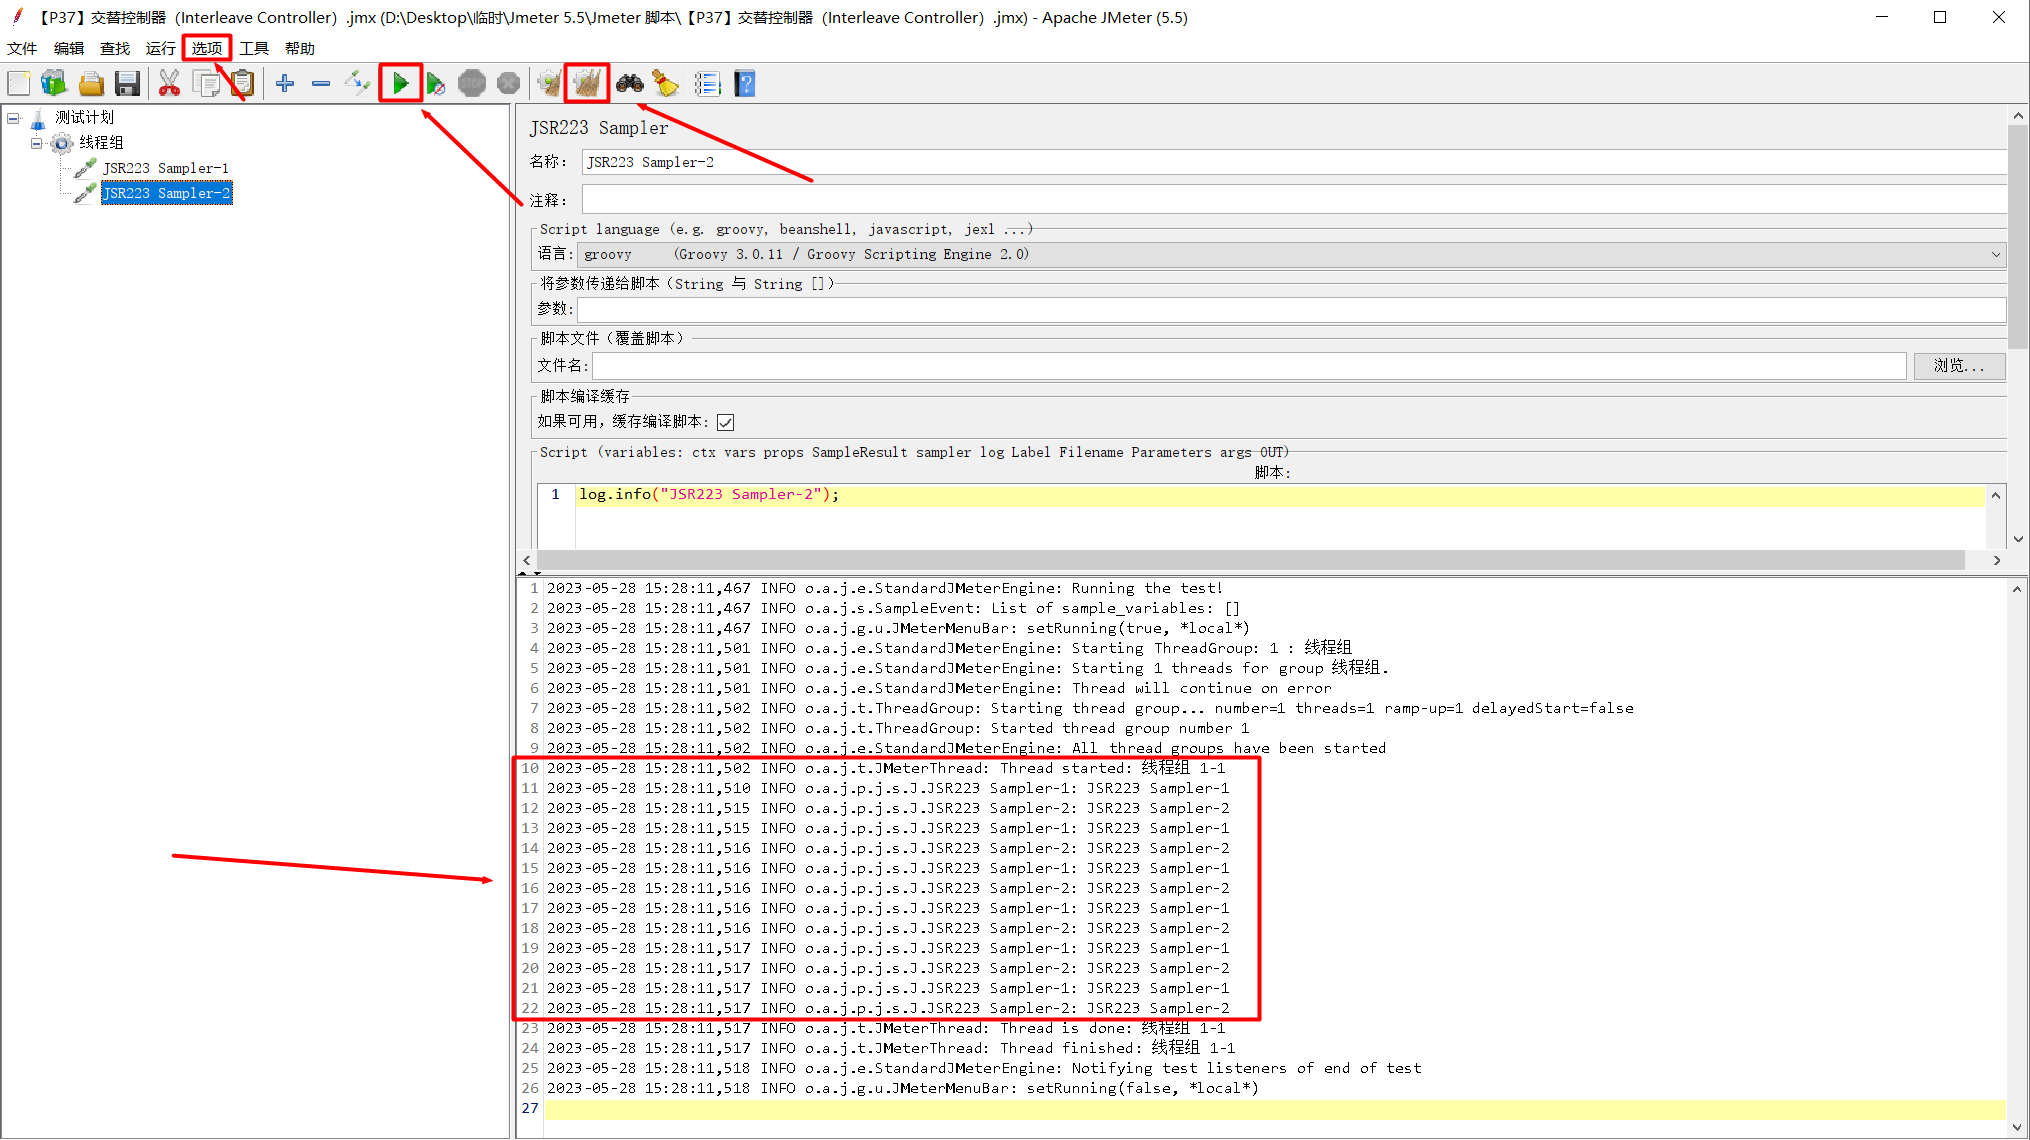This screenshot has width=2030, height=1140.
Task: Open the 查找 menu
Action: click(x=114, y=48)
